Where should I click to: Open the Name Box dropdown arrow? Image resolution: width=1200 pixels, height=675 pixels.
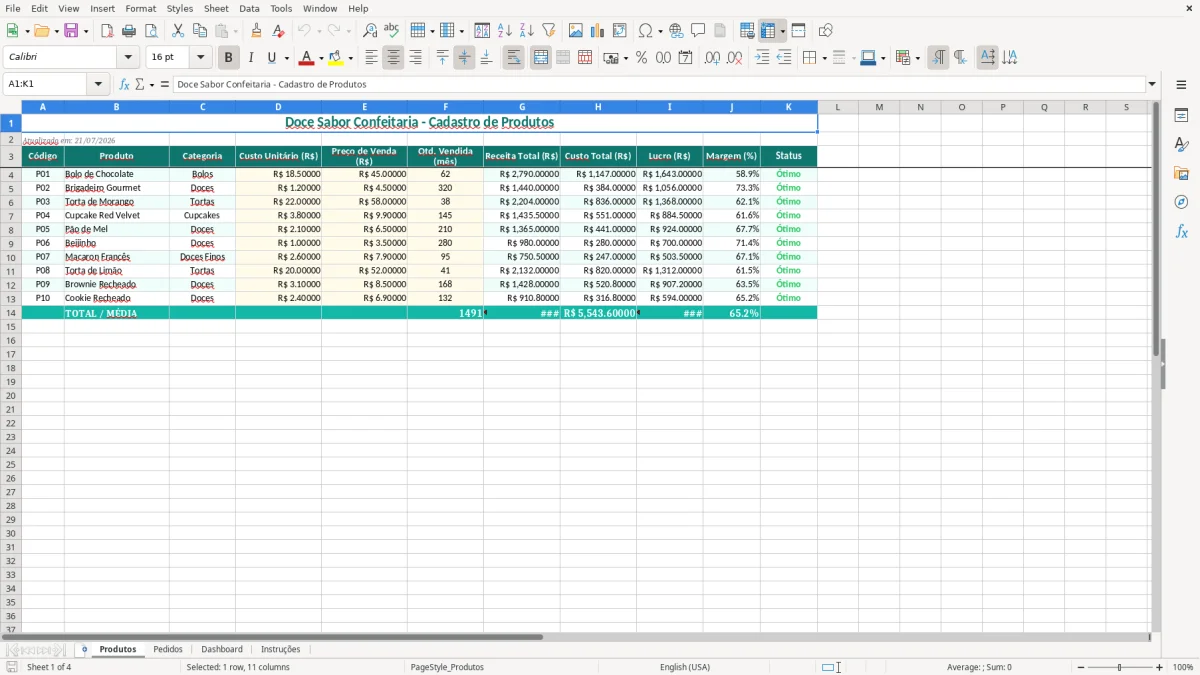pyautogui.click(x=99, y=84)
